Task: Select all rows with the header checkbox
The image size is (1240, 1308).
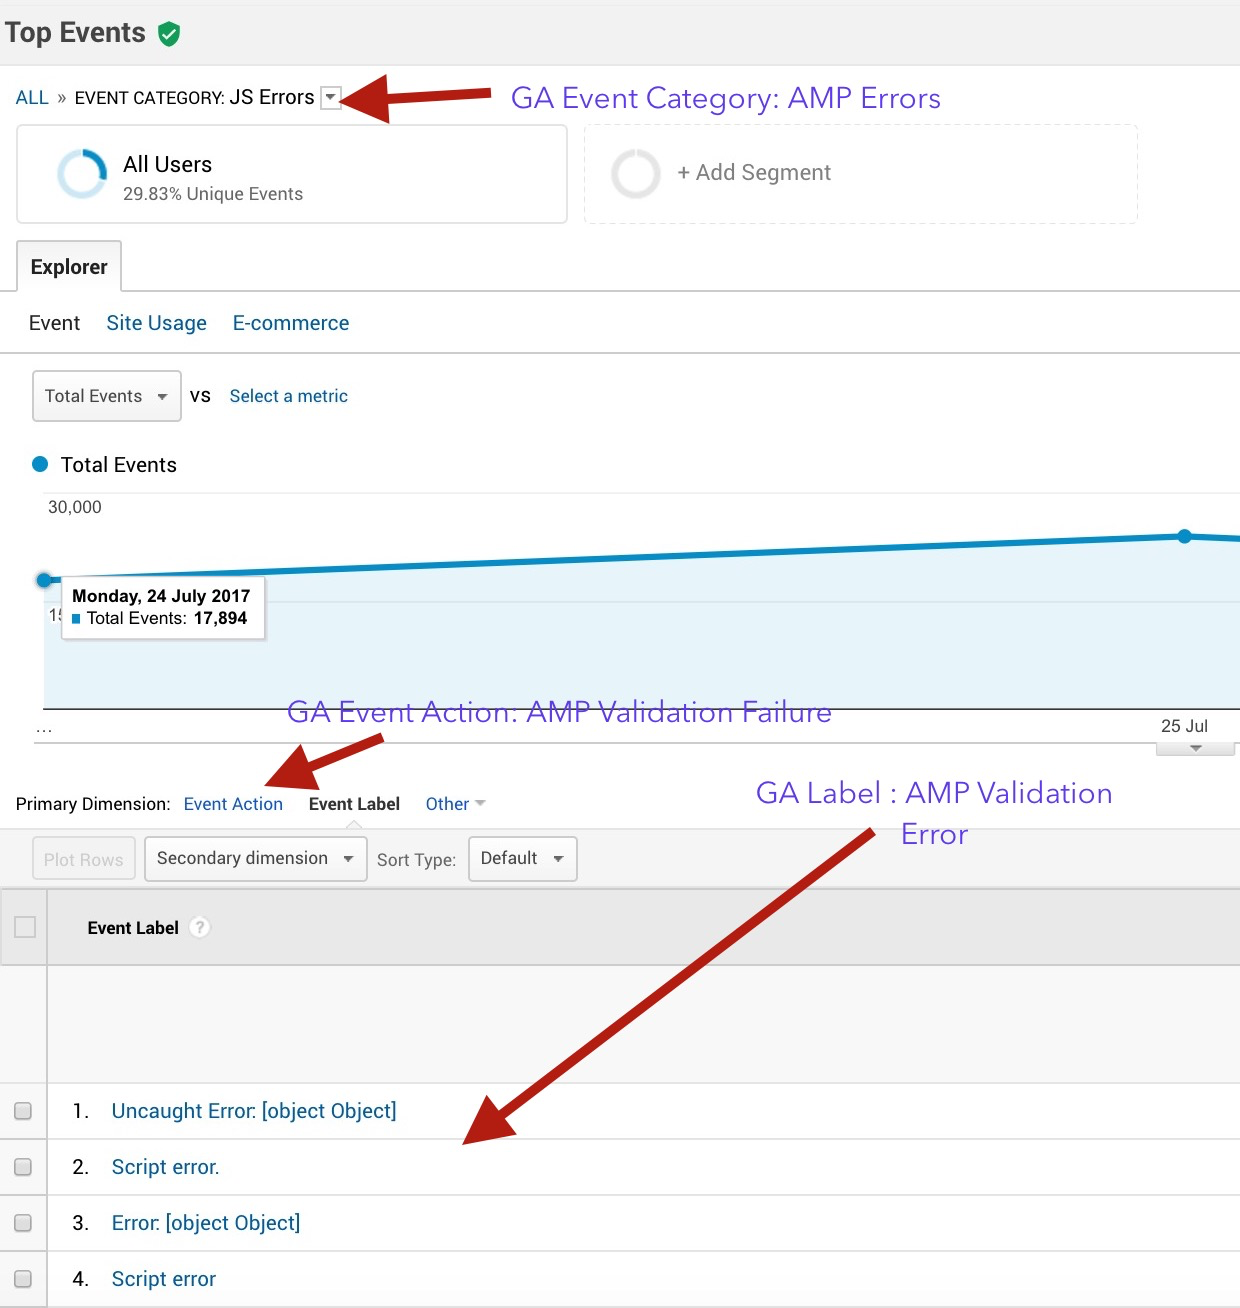Action: [23, 927]
